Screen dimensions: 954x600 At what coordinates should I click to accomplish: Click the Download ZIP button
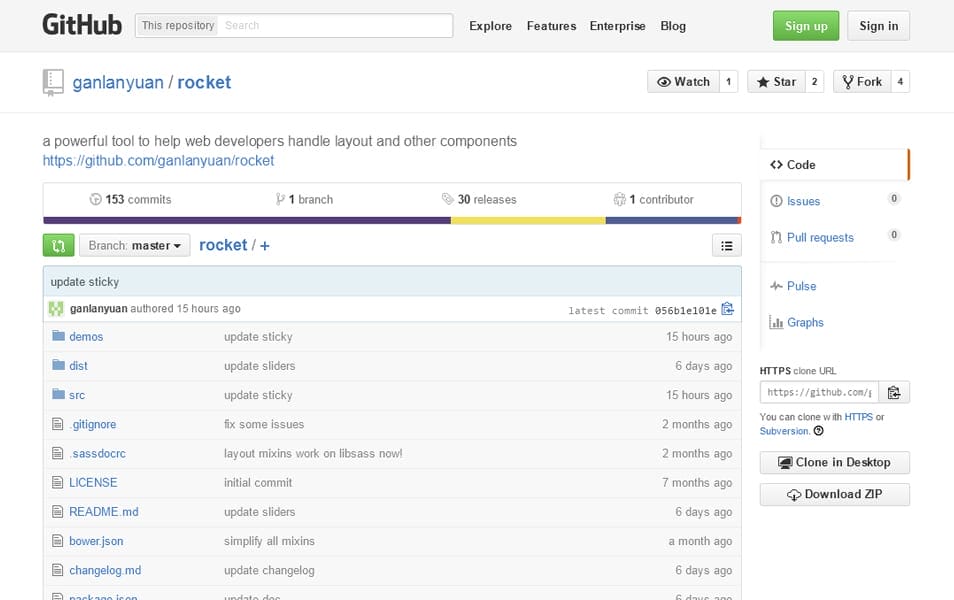coord(834,494)
